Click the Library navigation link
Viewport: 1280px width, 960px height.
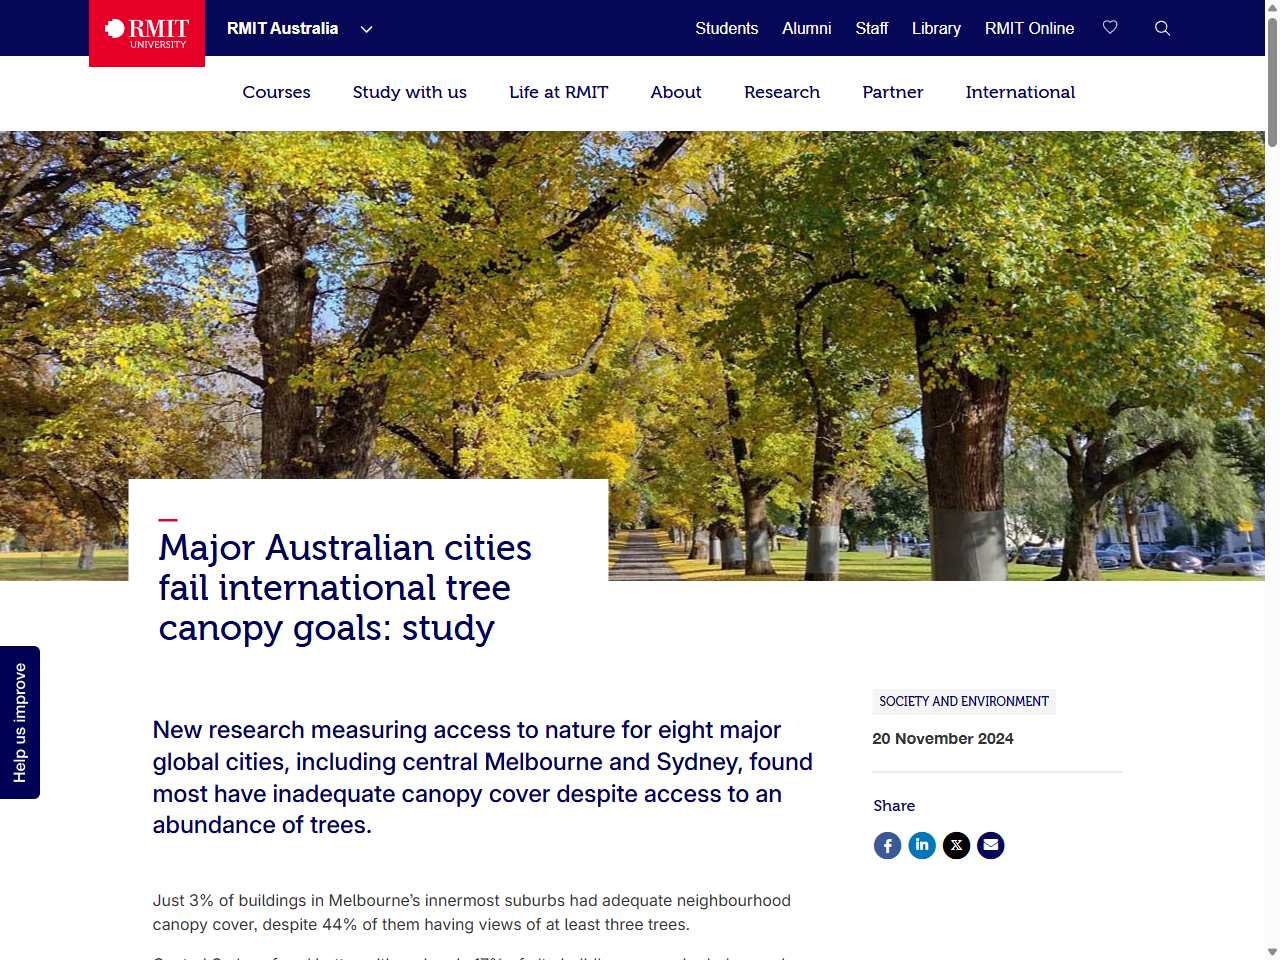coord(935,28)
